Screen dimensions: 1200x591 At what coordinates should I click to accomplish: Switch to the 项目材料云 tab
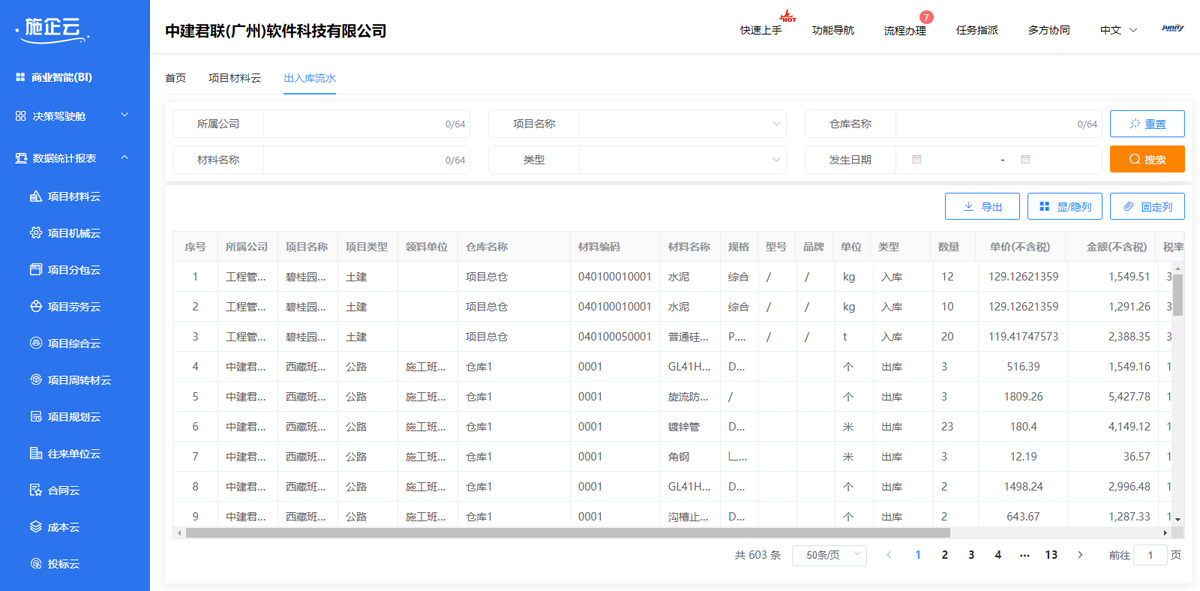coord(235,77)
